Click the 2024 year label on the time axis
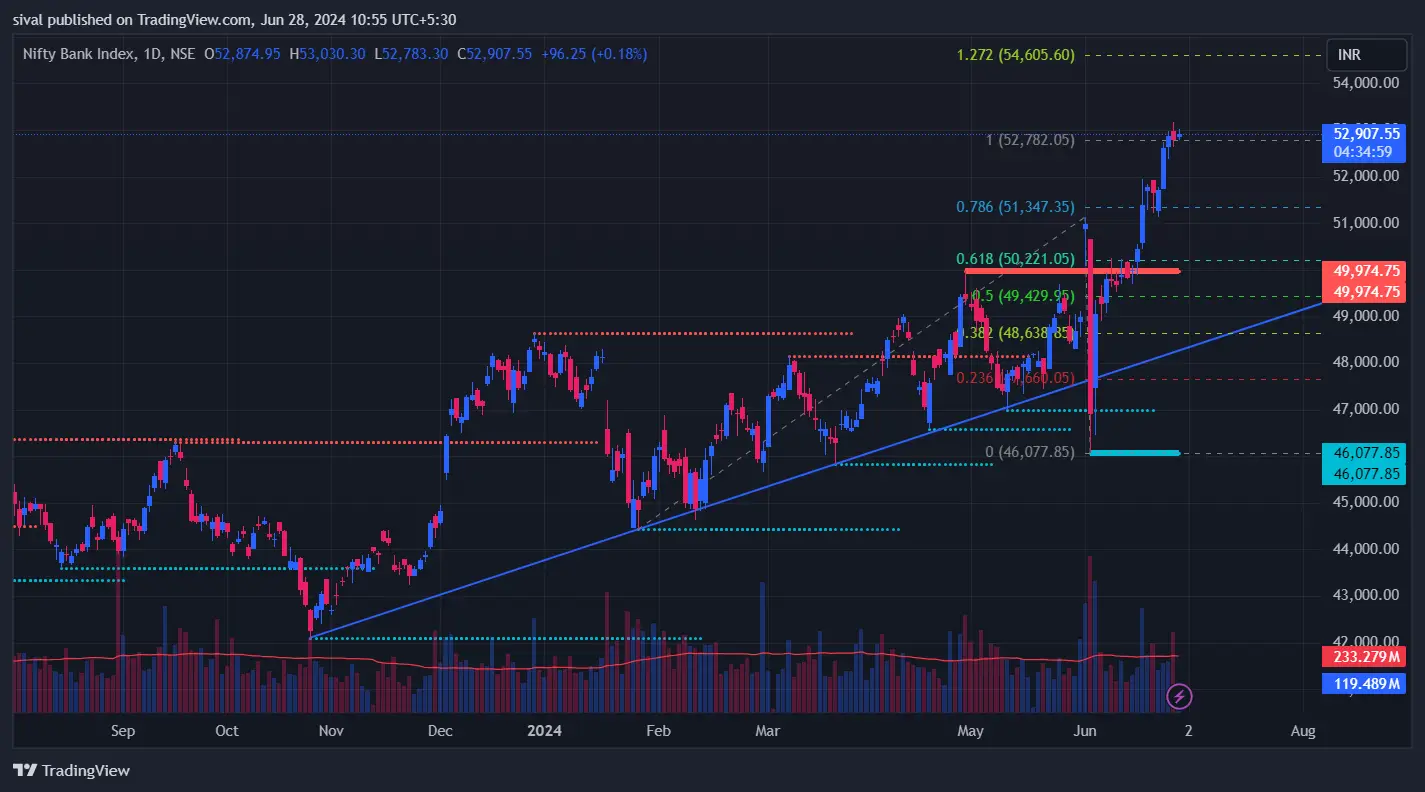This screenshot has height=792, width=1425. point(545,731)
